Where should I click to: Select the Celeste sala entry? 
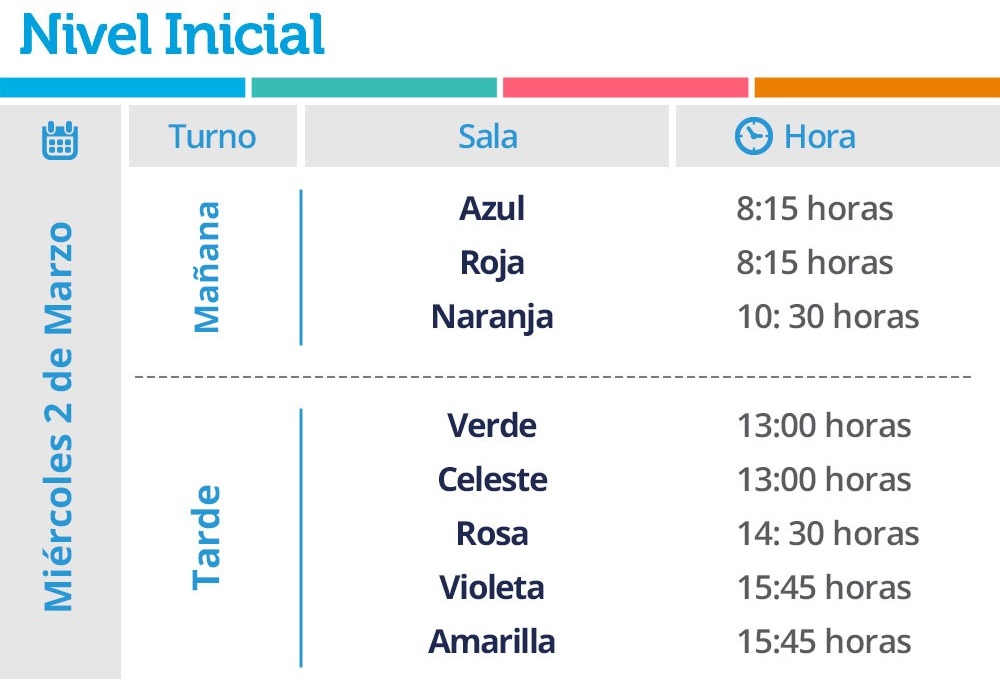coord(492,479)
